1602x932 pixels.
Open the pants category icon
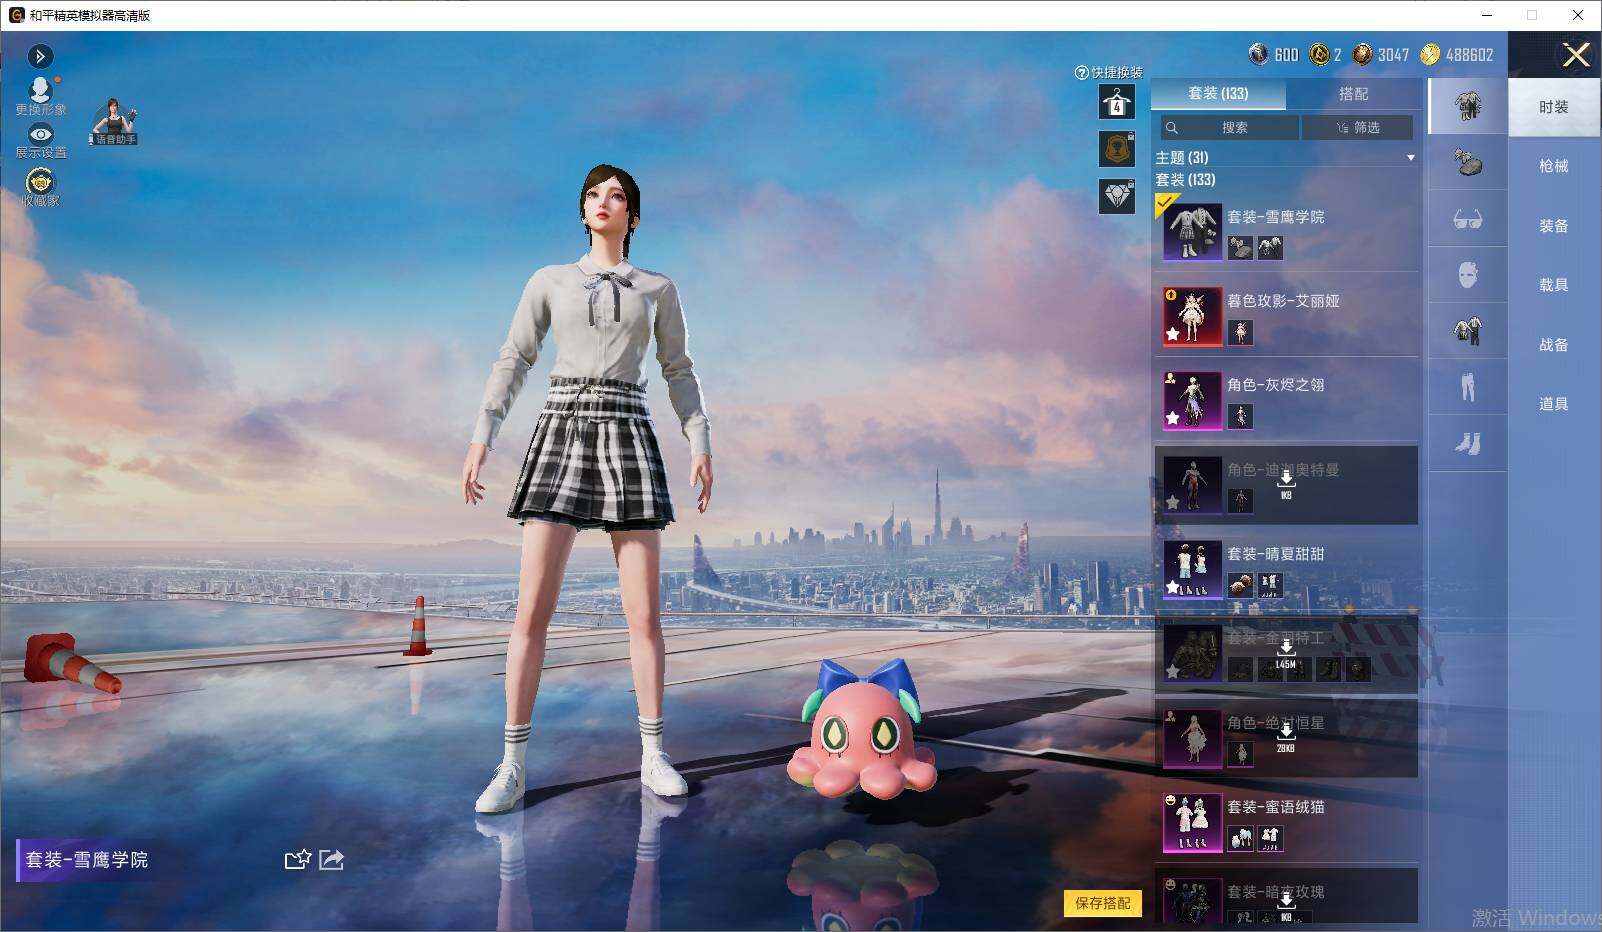[1467, 387]
